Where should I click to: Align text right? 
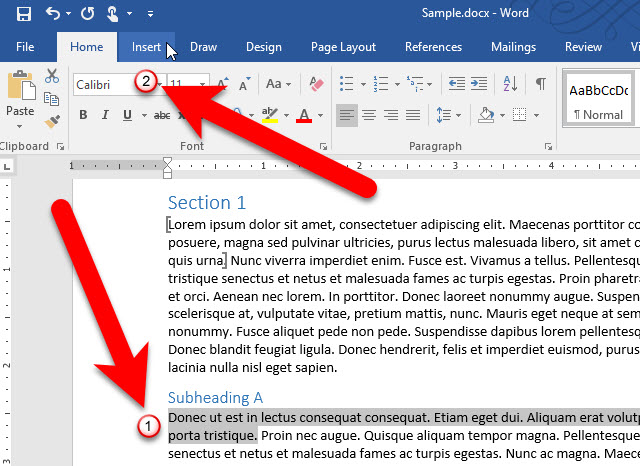[391, 115]
